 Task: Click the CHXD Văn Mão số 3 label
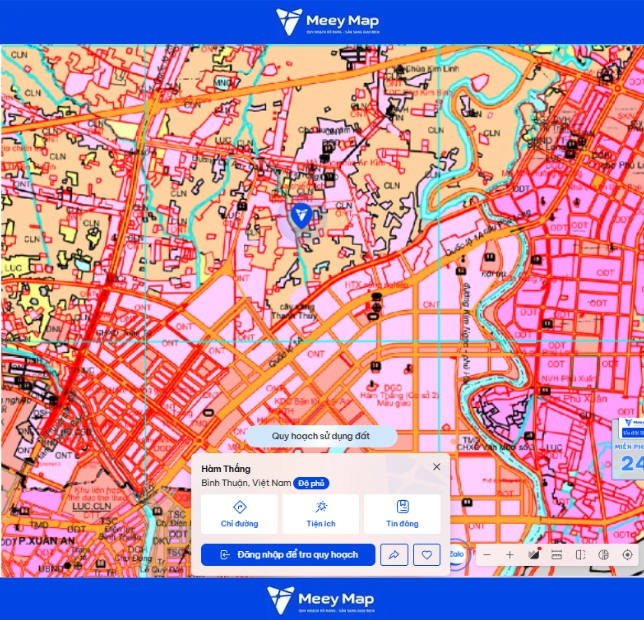pyautogui.click(x=495, y=447)
